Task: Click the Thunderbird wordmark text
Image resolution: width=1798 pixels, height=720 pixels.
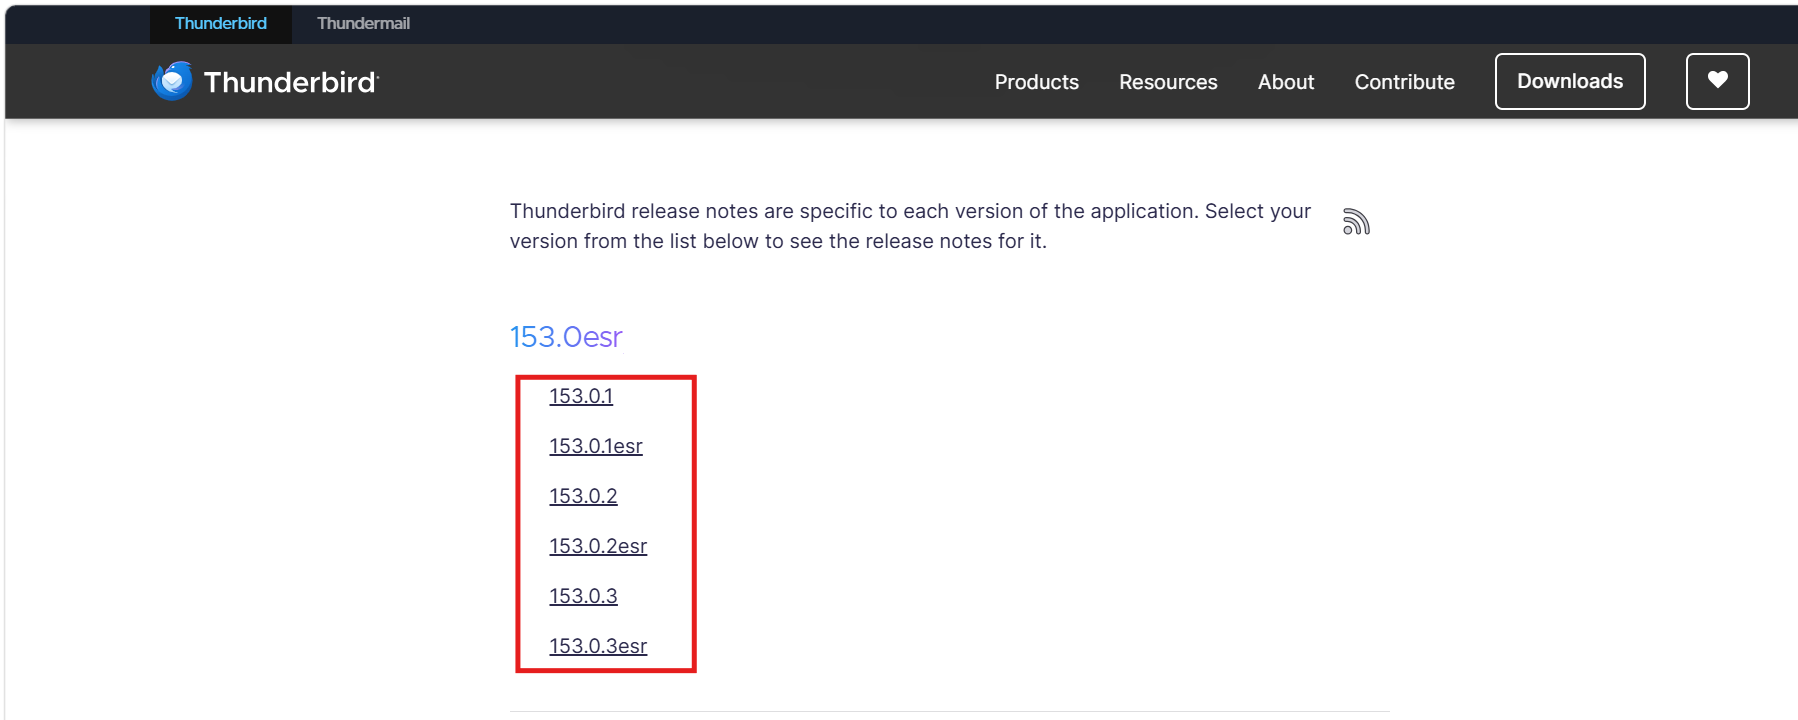Action: pos(291,82)
